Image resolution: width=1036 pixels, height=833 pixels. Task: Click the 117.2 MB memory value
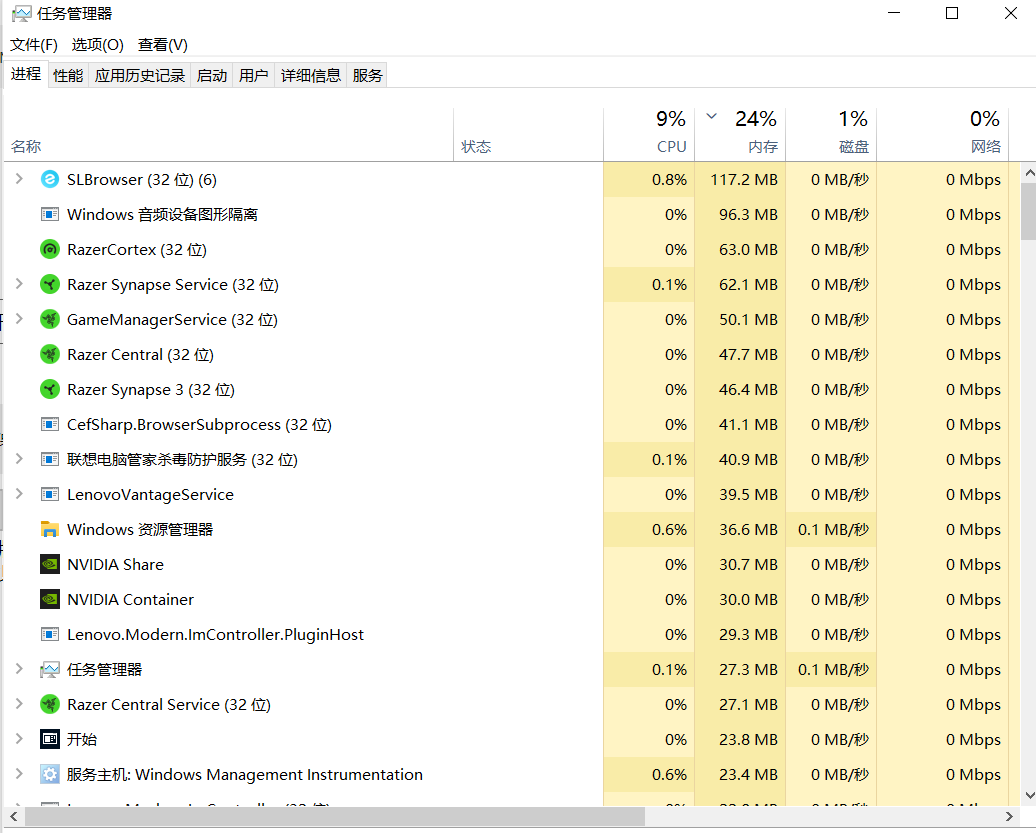tap(744, 180)
